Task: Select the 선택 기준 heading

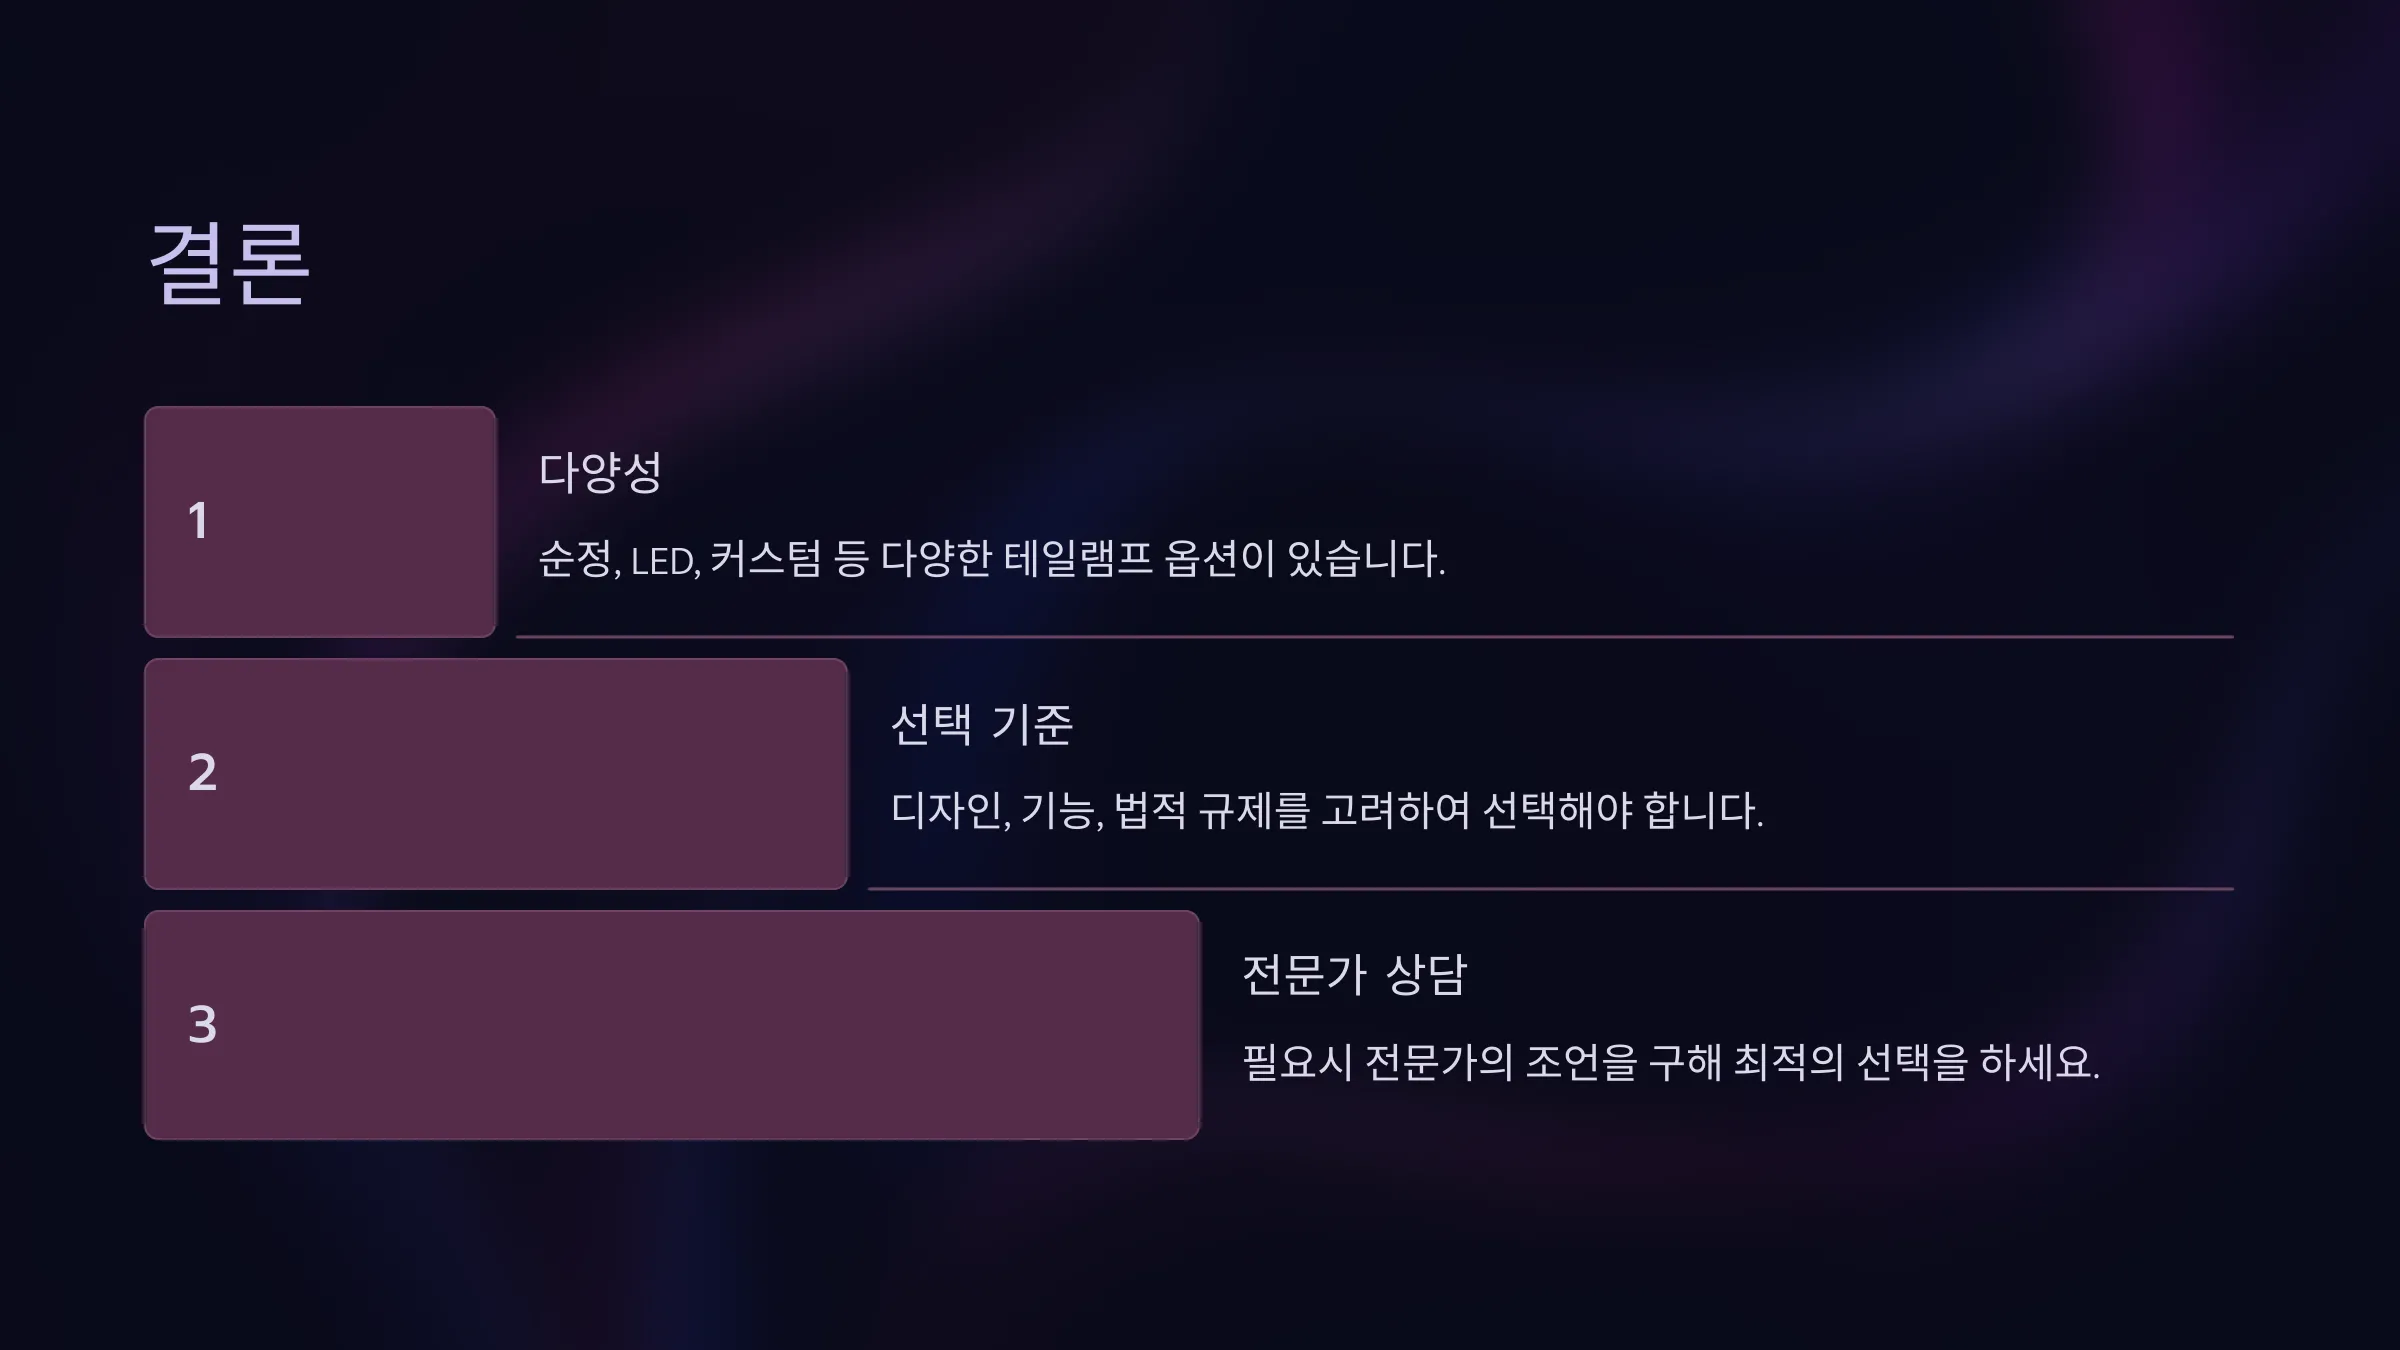Action: click(x=981, y=724)
